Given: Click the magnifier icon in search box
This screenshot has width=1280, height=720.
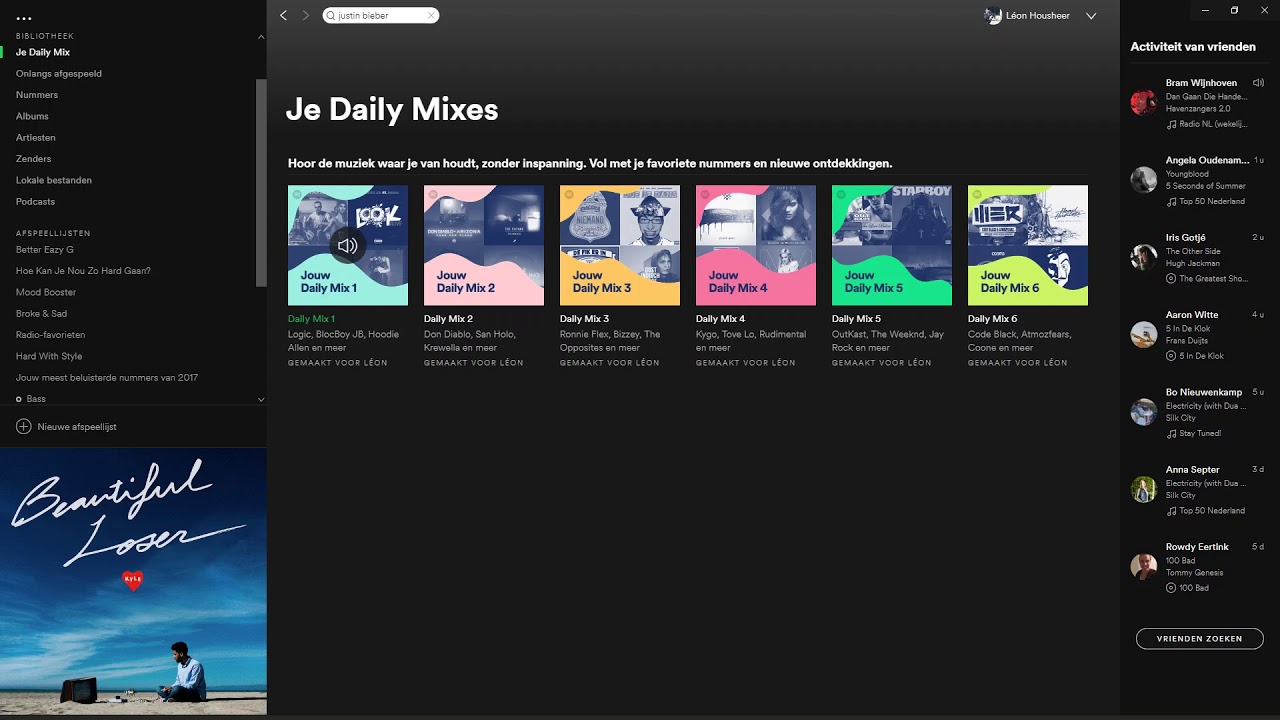Looking at the screenshot, I should (331, 16).
